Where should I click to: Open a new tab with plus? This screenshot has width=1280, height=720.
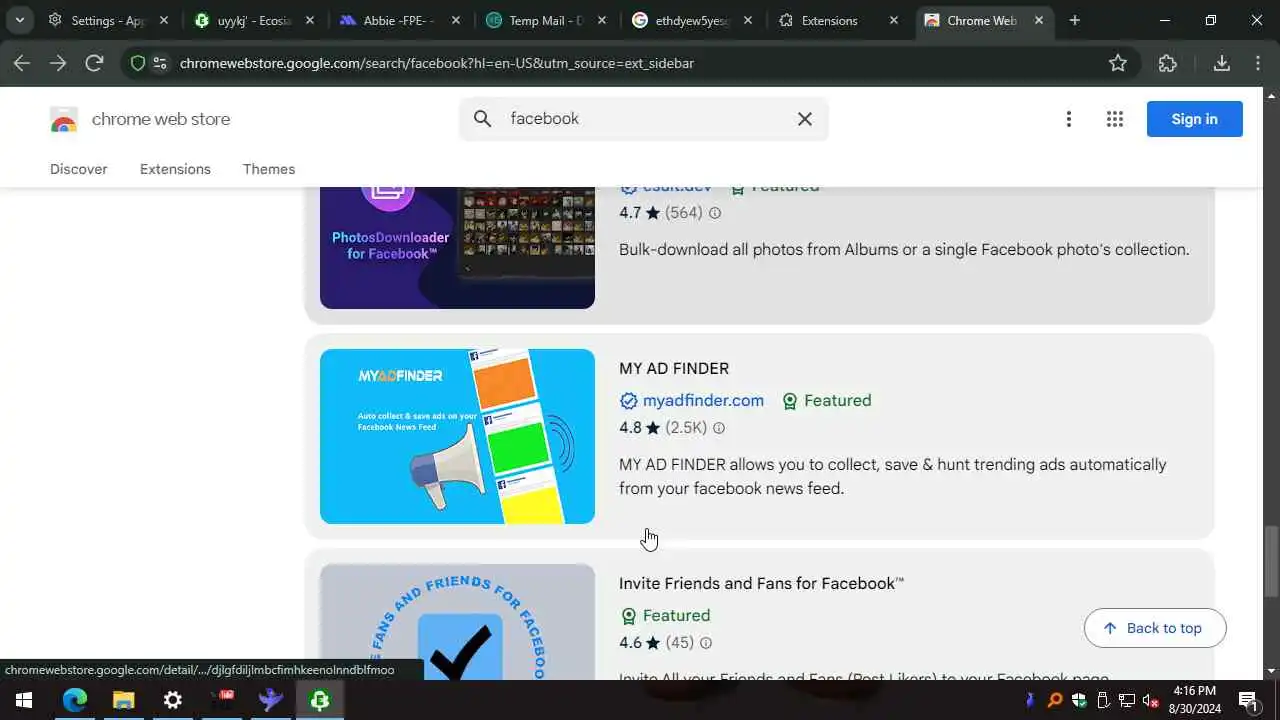pos(1074,20)
